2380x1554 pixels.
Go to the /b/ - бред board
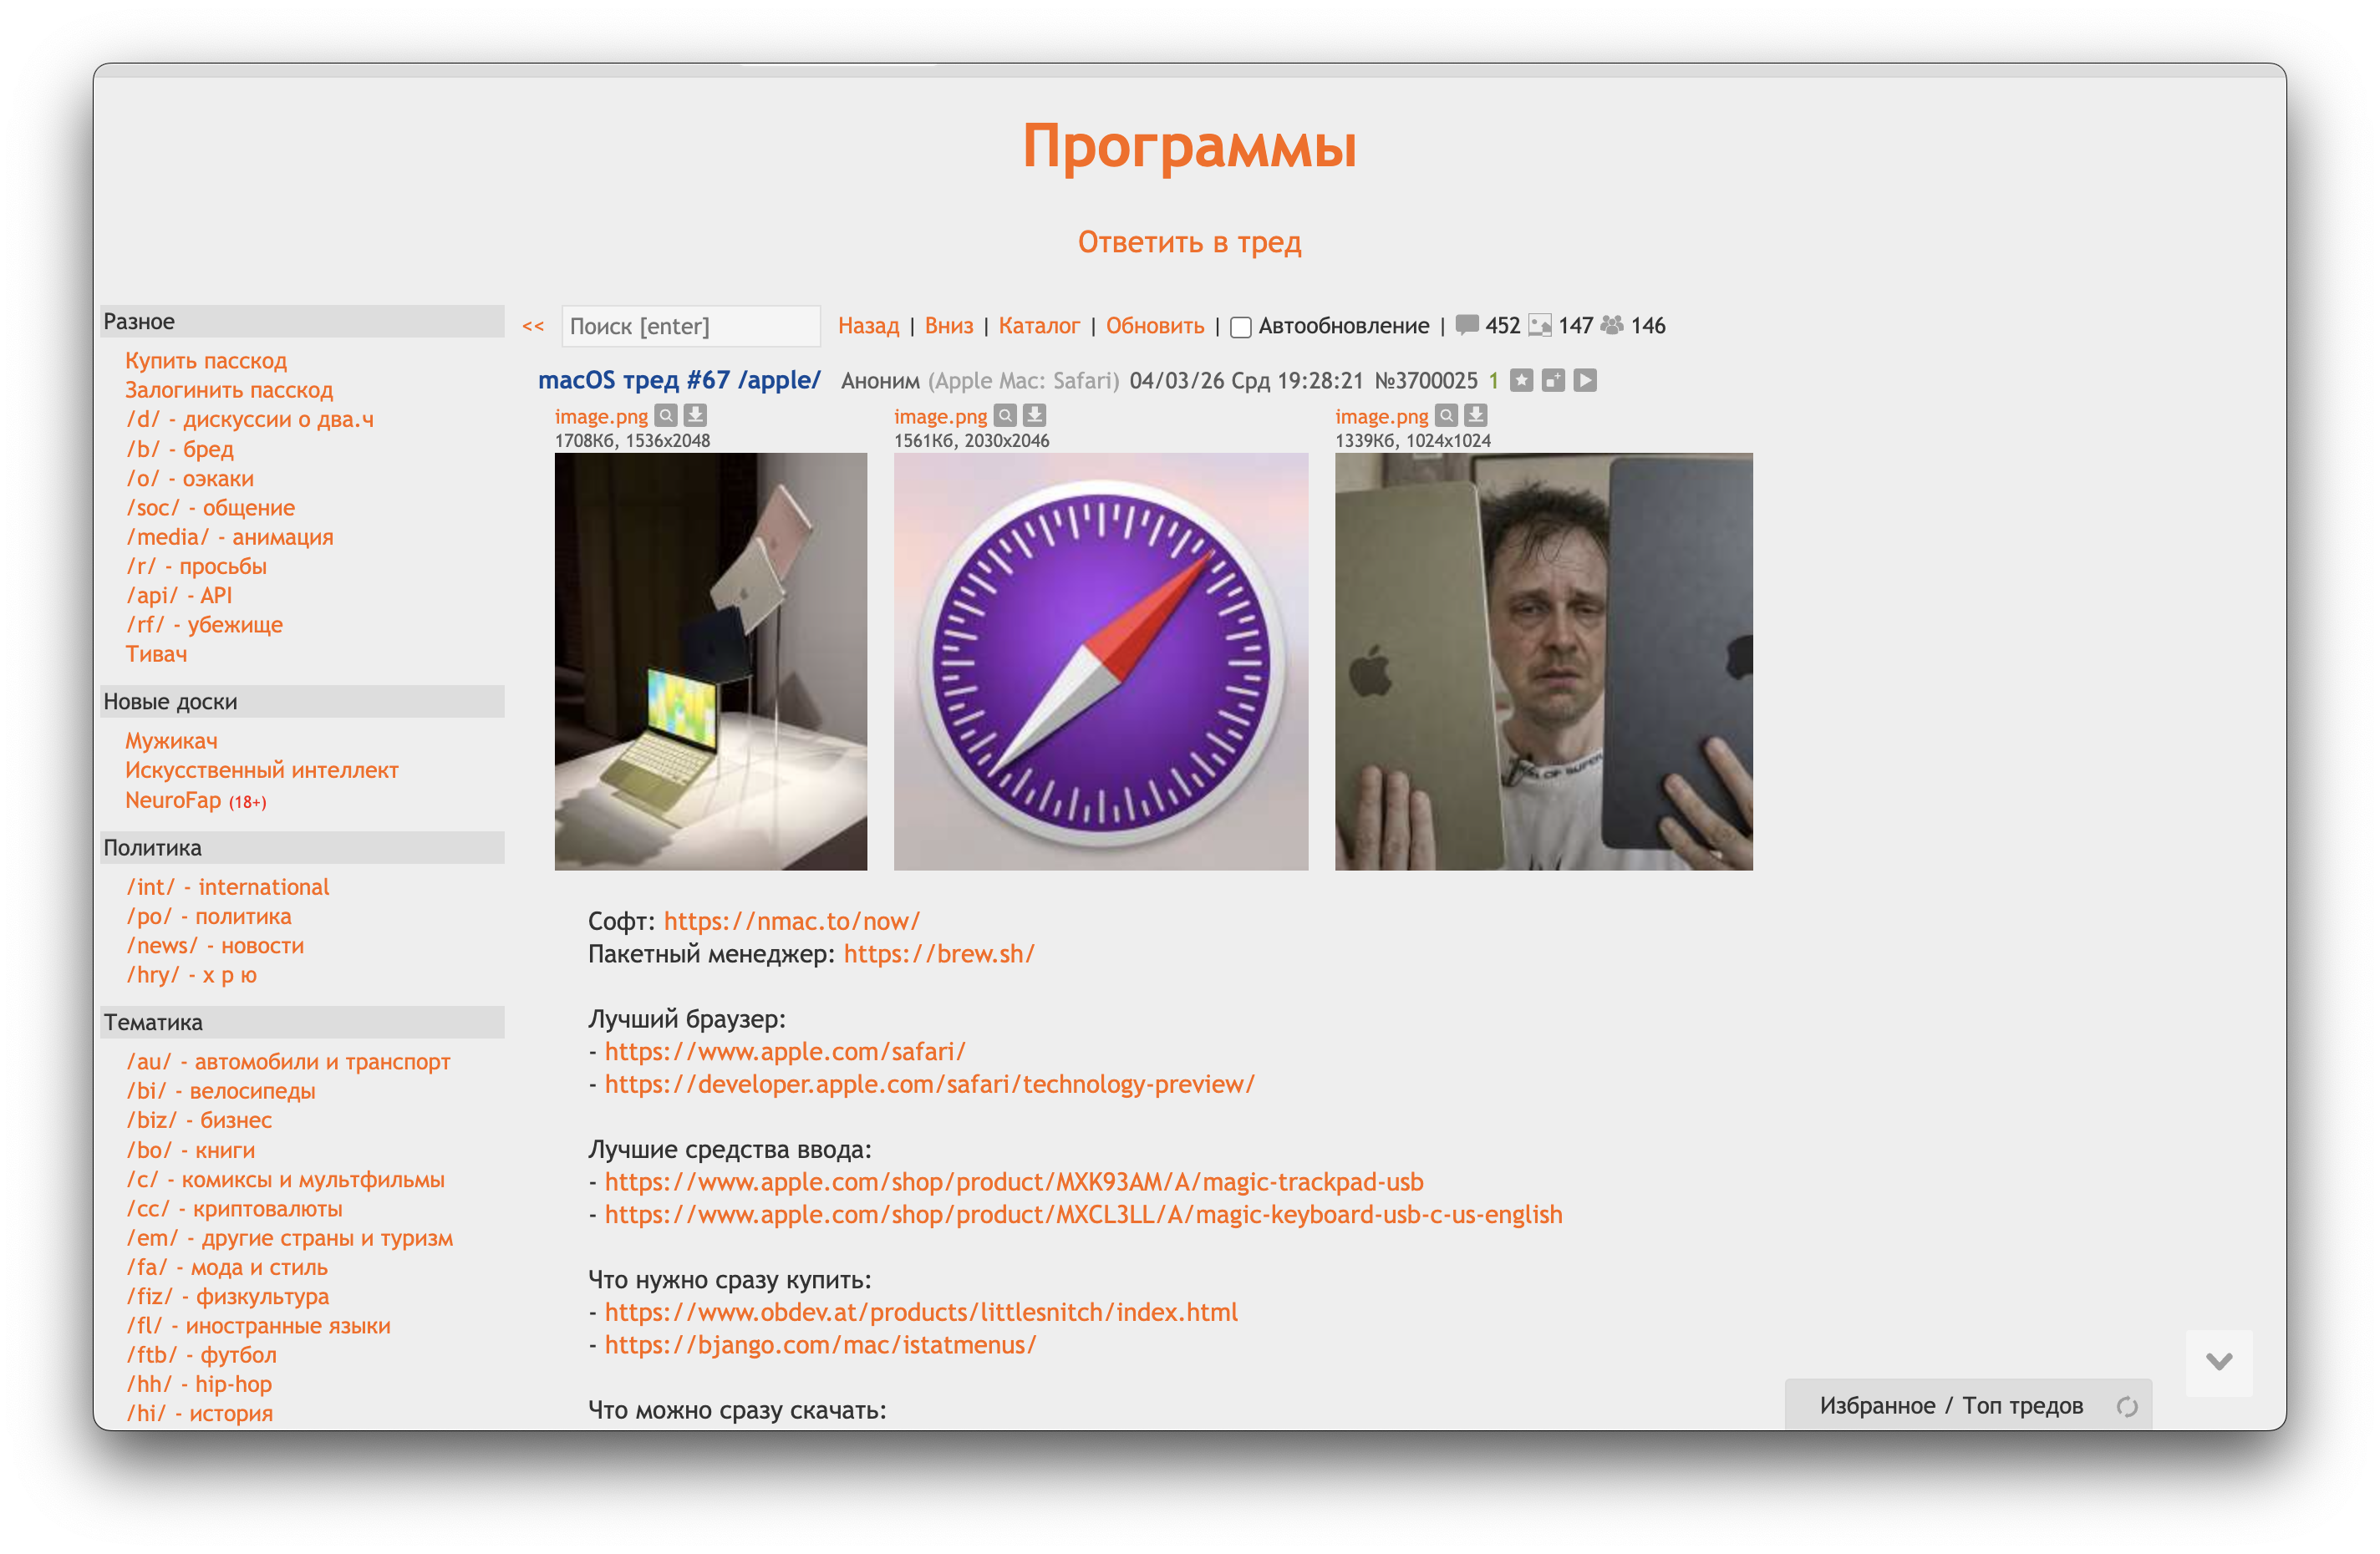click(x=179, y=449)
